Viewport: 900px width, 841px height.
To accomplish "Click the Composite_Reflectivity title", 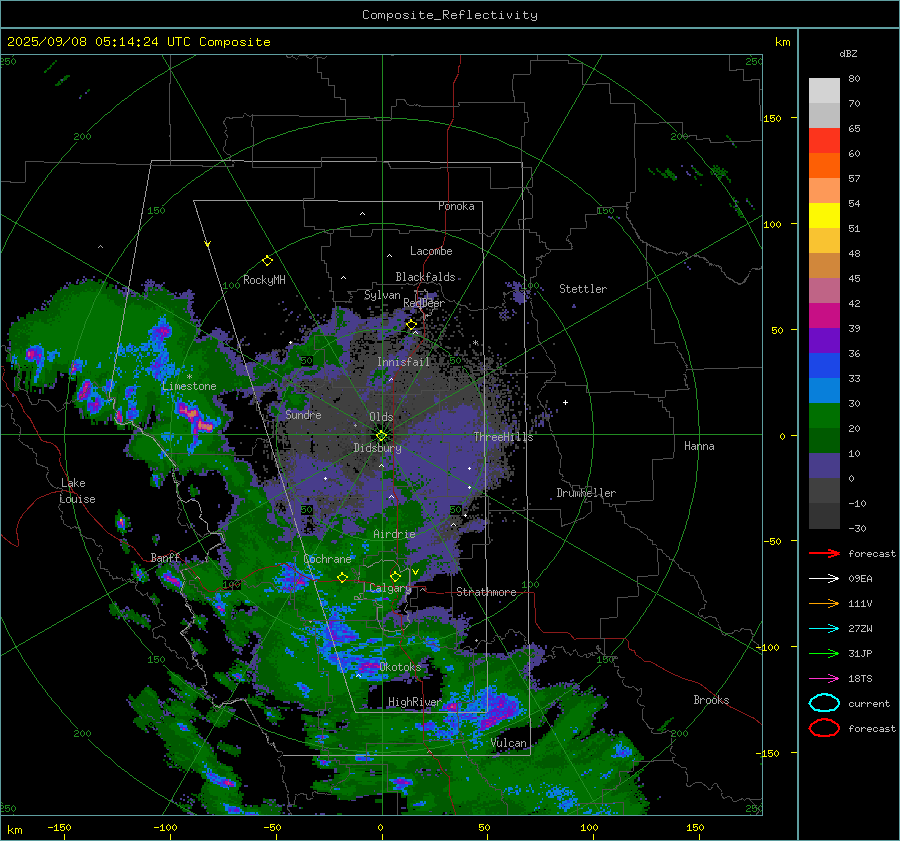I will (450, 15).
